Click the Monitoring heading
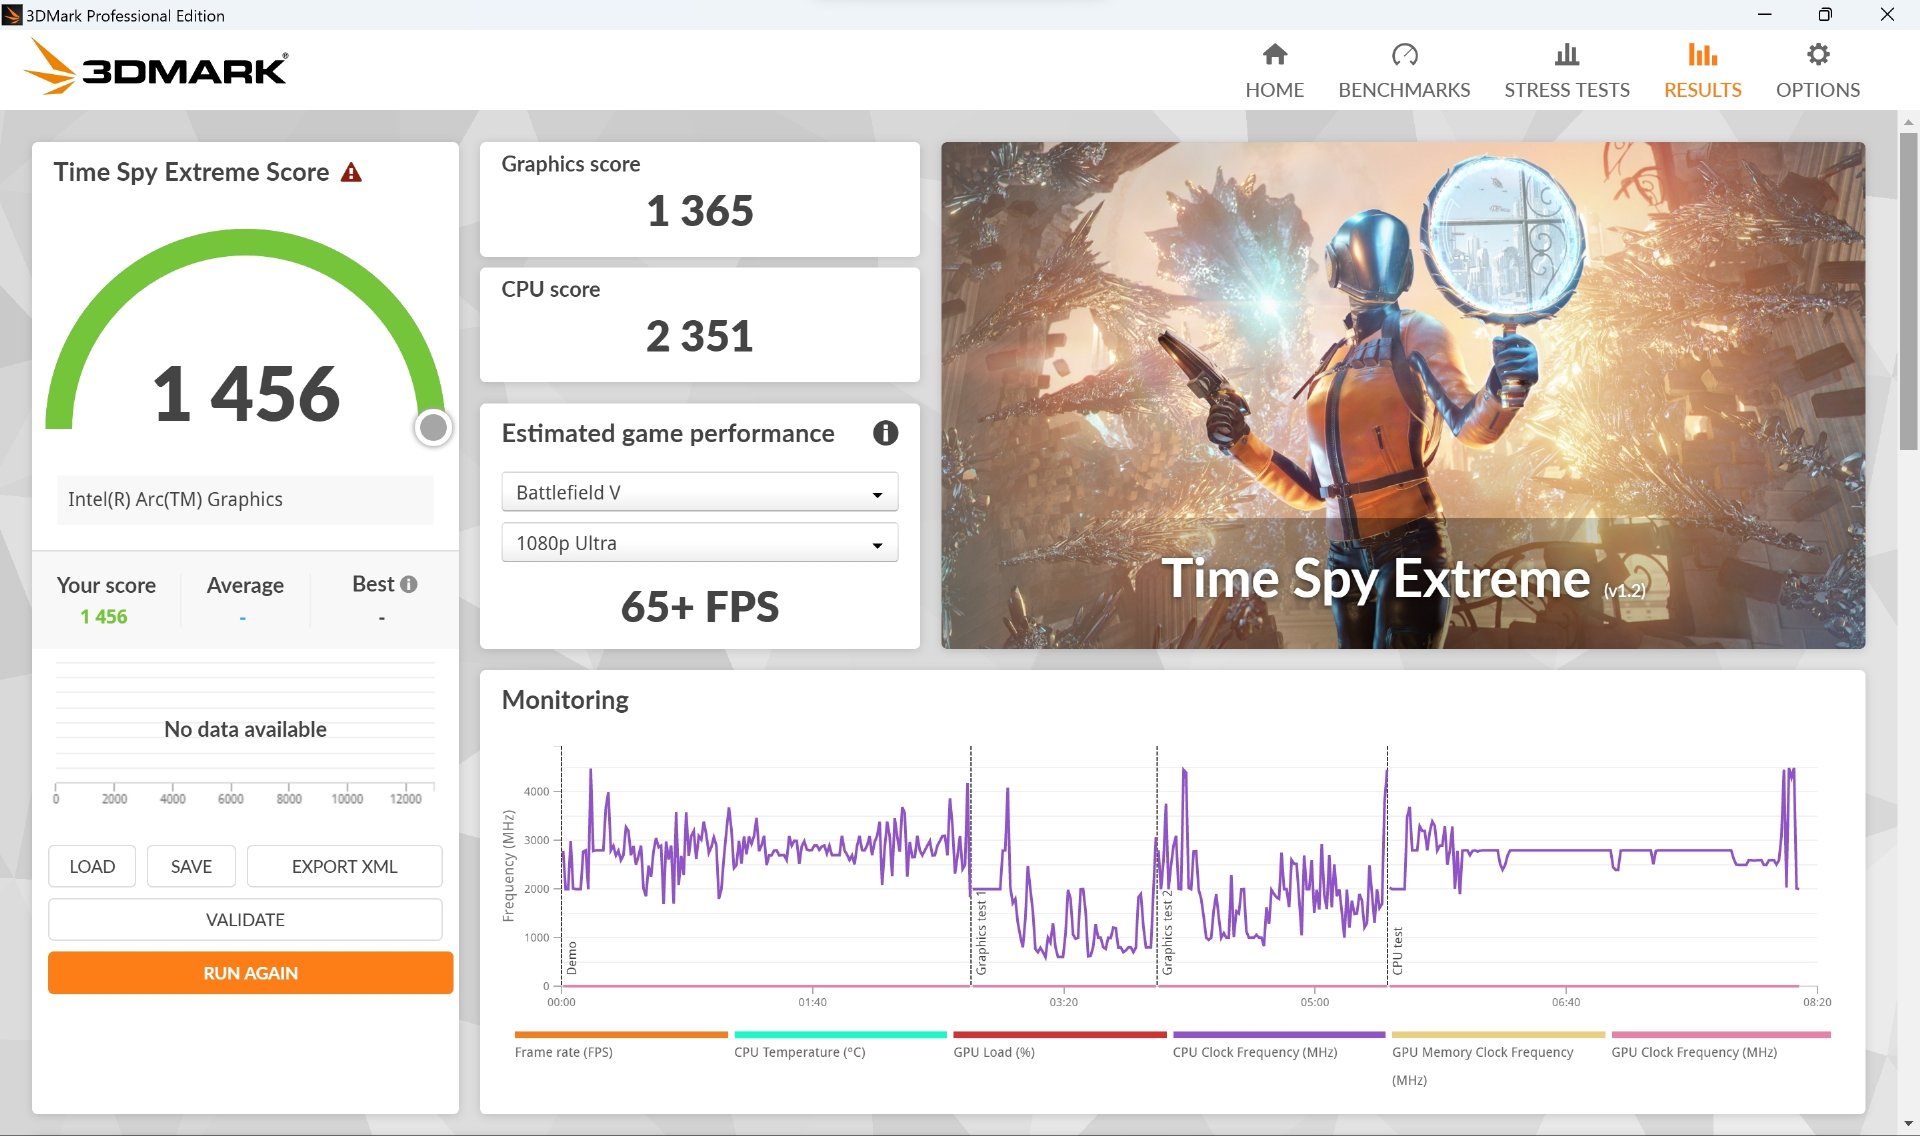The width and height of the screenshot is (1920, 1136). pyautogui.click(x=565, y=700)
